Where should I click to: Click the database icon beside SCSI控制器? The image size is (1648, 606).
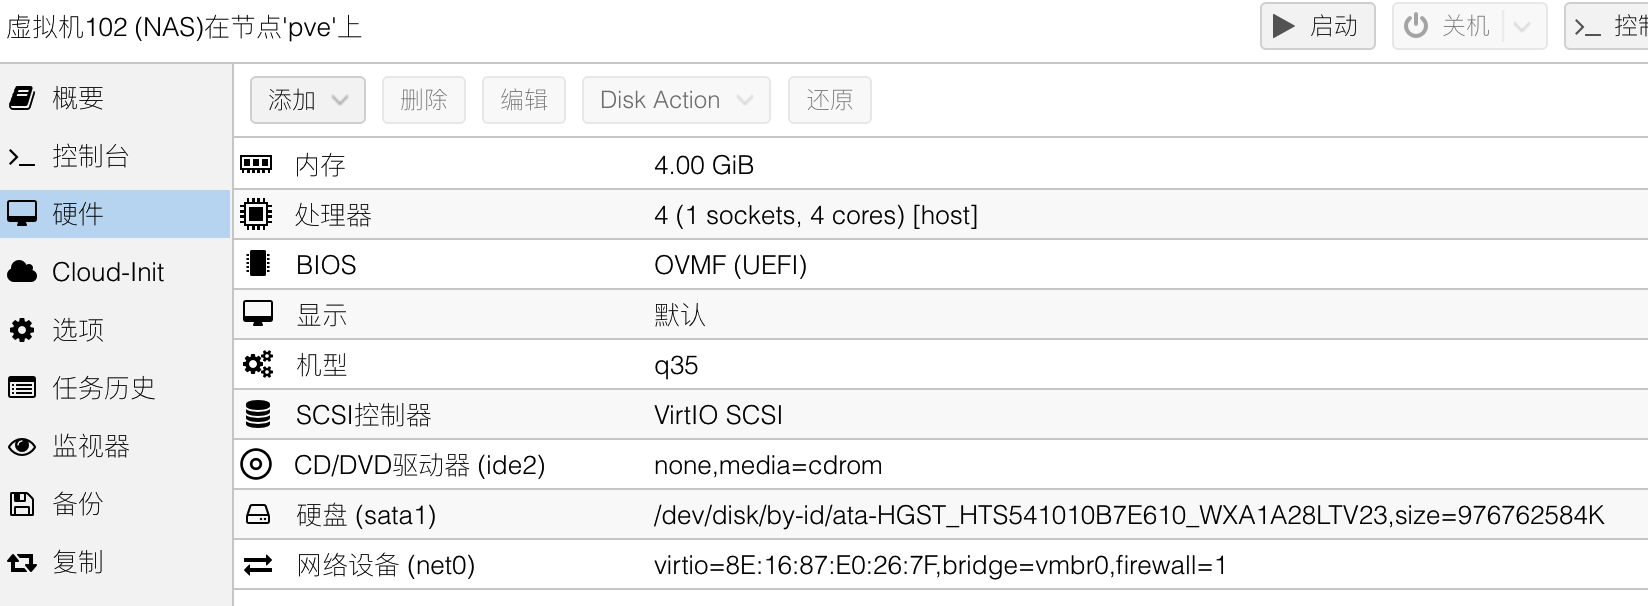[257, 414]
